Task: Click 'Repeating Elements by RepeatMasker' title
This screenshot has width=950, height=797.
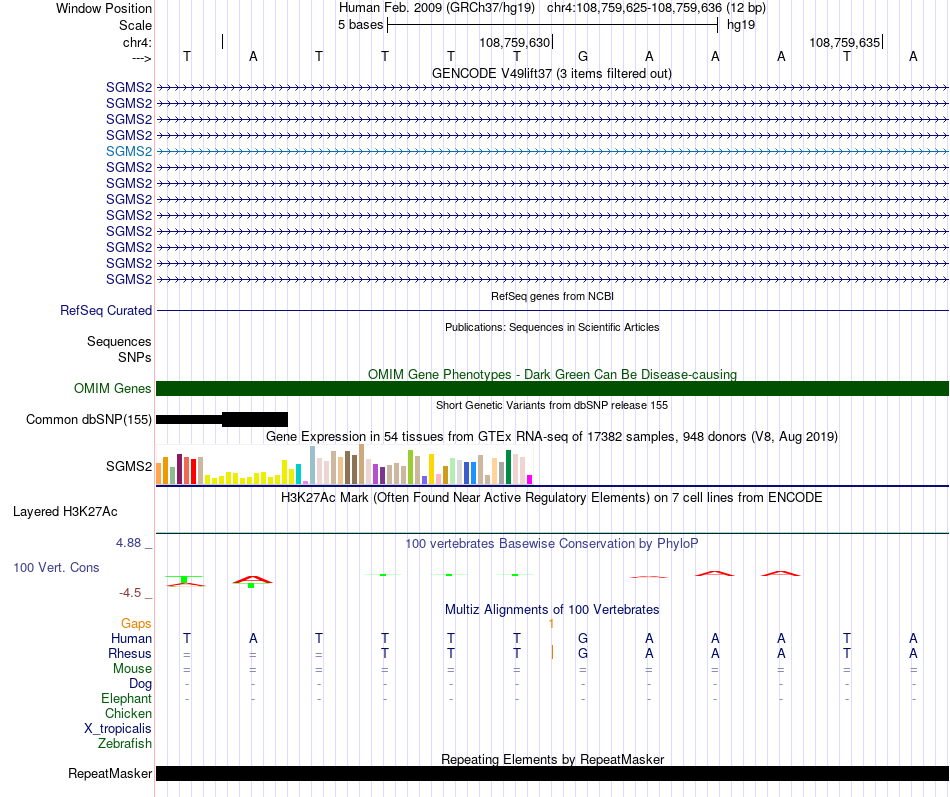Action: pos(553,759)
